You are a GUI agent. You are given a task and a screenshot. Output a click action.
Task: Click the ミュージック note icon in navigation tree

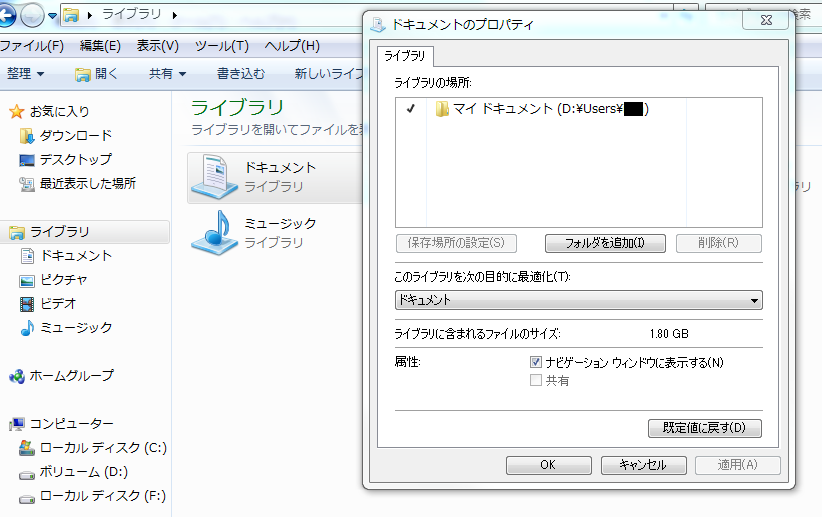coord(27,328)
